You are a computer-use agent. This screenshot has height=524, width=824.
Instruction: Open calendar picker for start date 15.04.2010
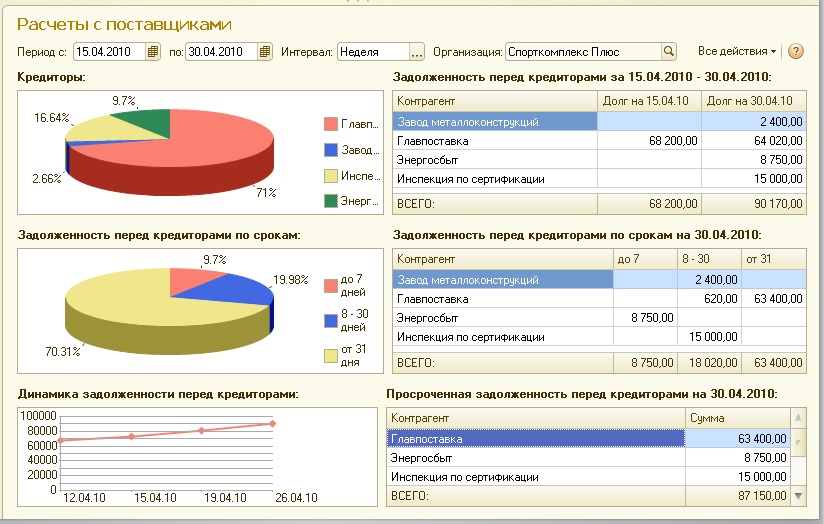(152, 52)
